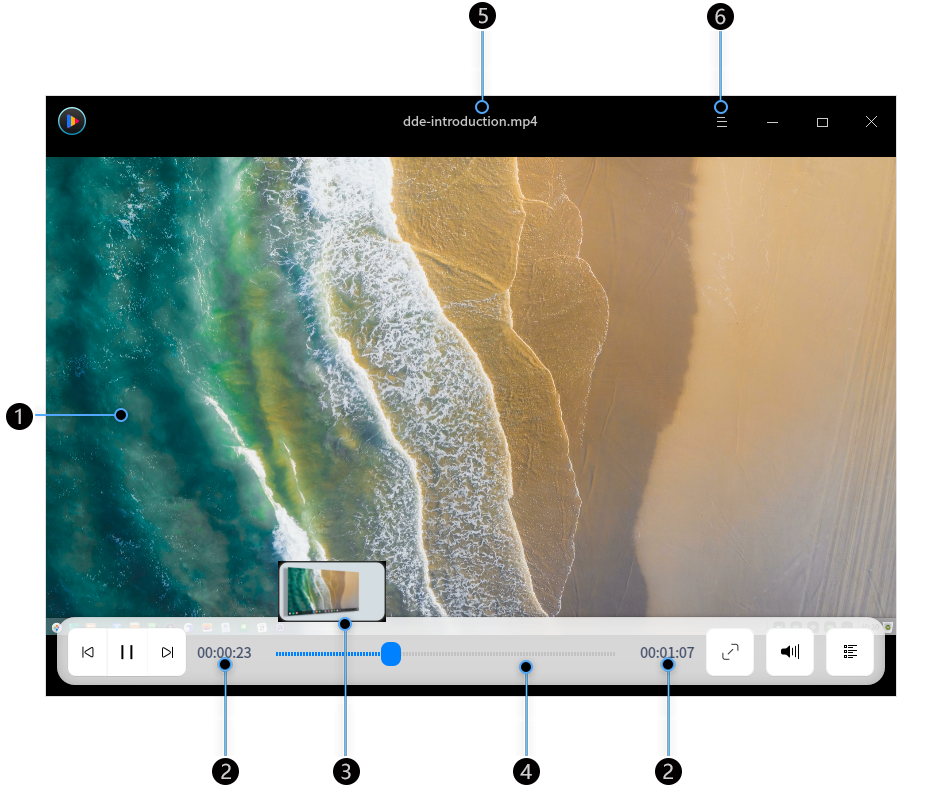
Task: Minimize the movie player window
Action: pyautogui.click(x=772, y=123)
